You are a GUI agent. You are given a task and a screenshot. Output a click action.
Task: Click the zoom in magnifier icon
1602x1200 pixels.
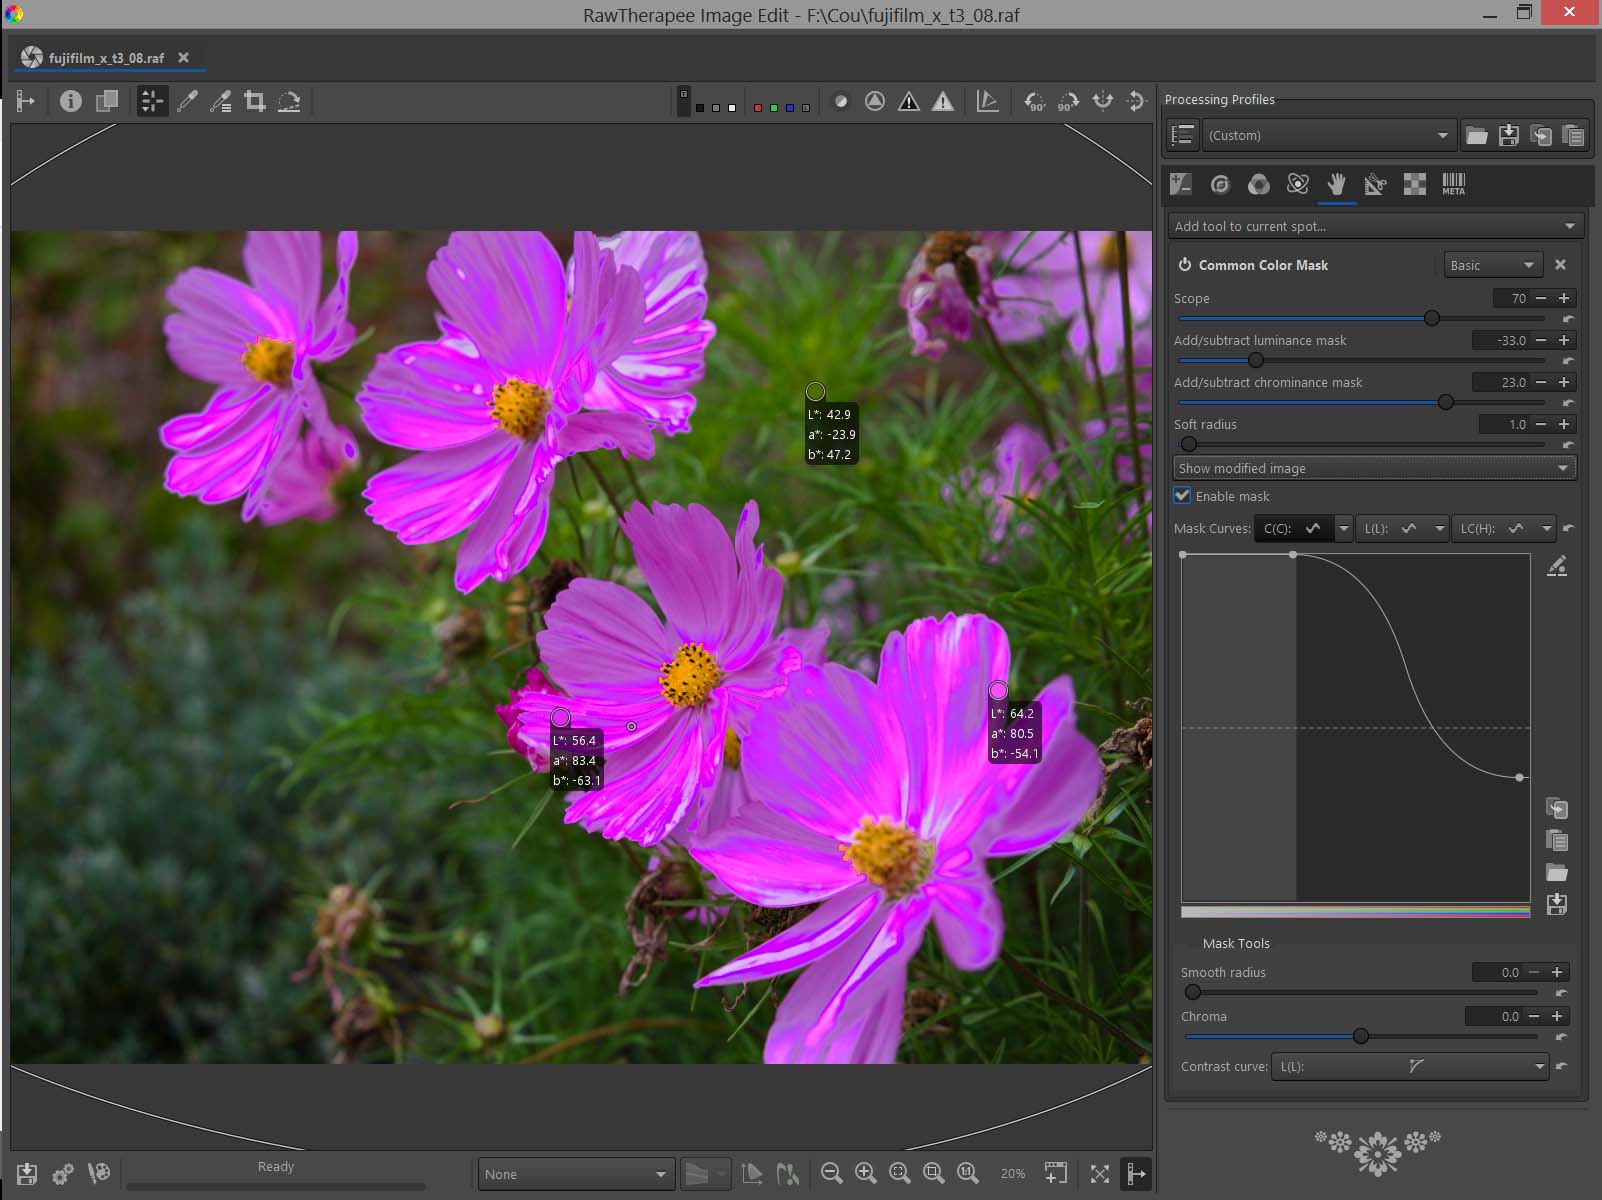pos(866,1174)
